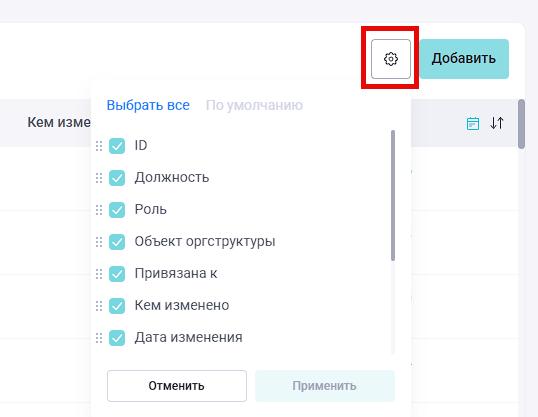Click the column list scrollbar thumb
This screenshot has width=538, height=417.
click(x=393, y=195)
